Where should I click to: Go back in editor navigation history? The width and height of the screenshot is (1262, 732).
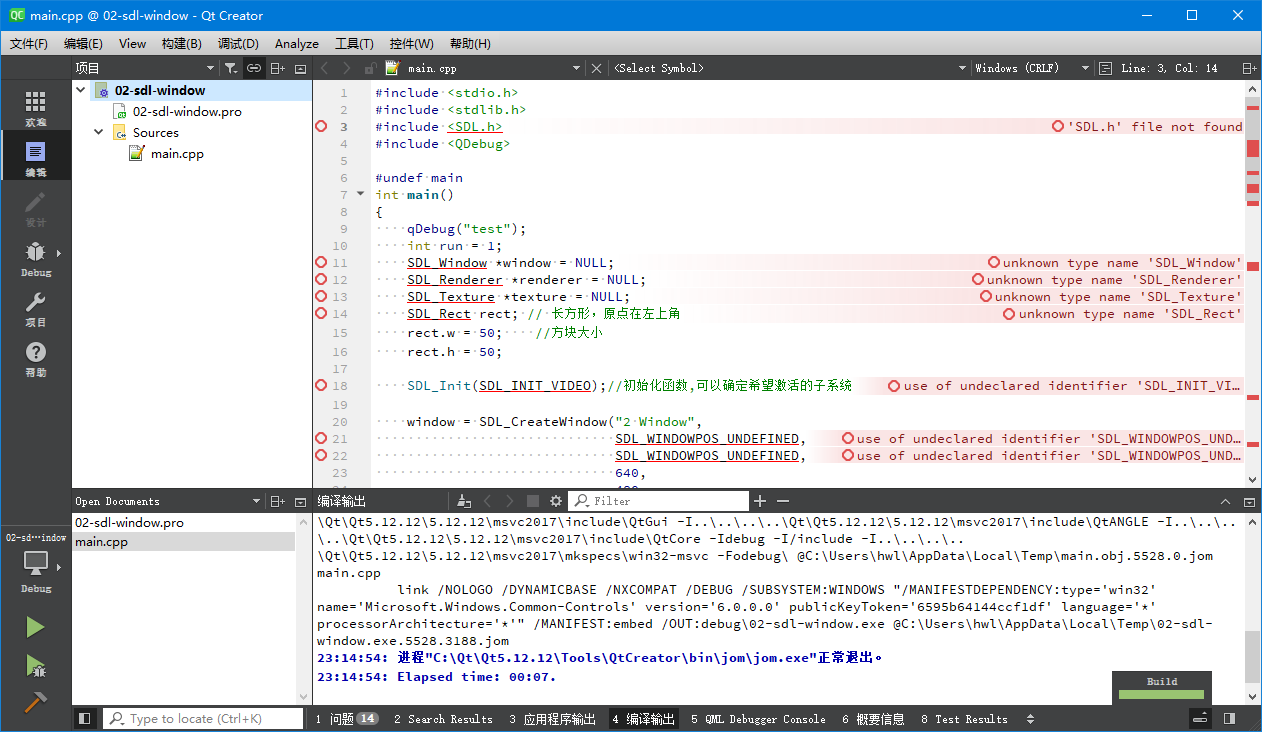tap(324, 68)
